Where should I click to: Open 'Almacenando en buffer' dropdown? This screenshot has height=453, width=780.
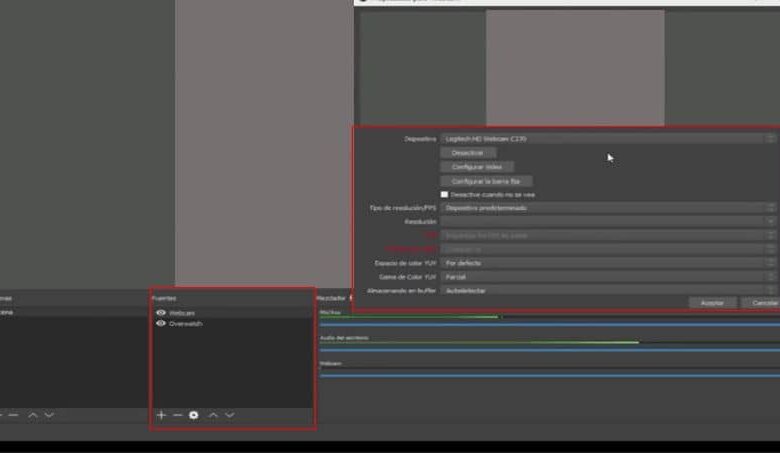coord(607,290)
